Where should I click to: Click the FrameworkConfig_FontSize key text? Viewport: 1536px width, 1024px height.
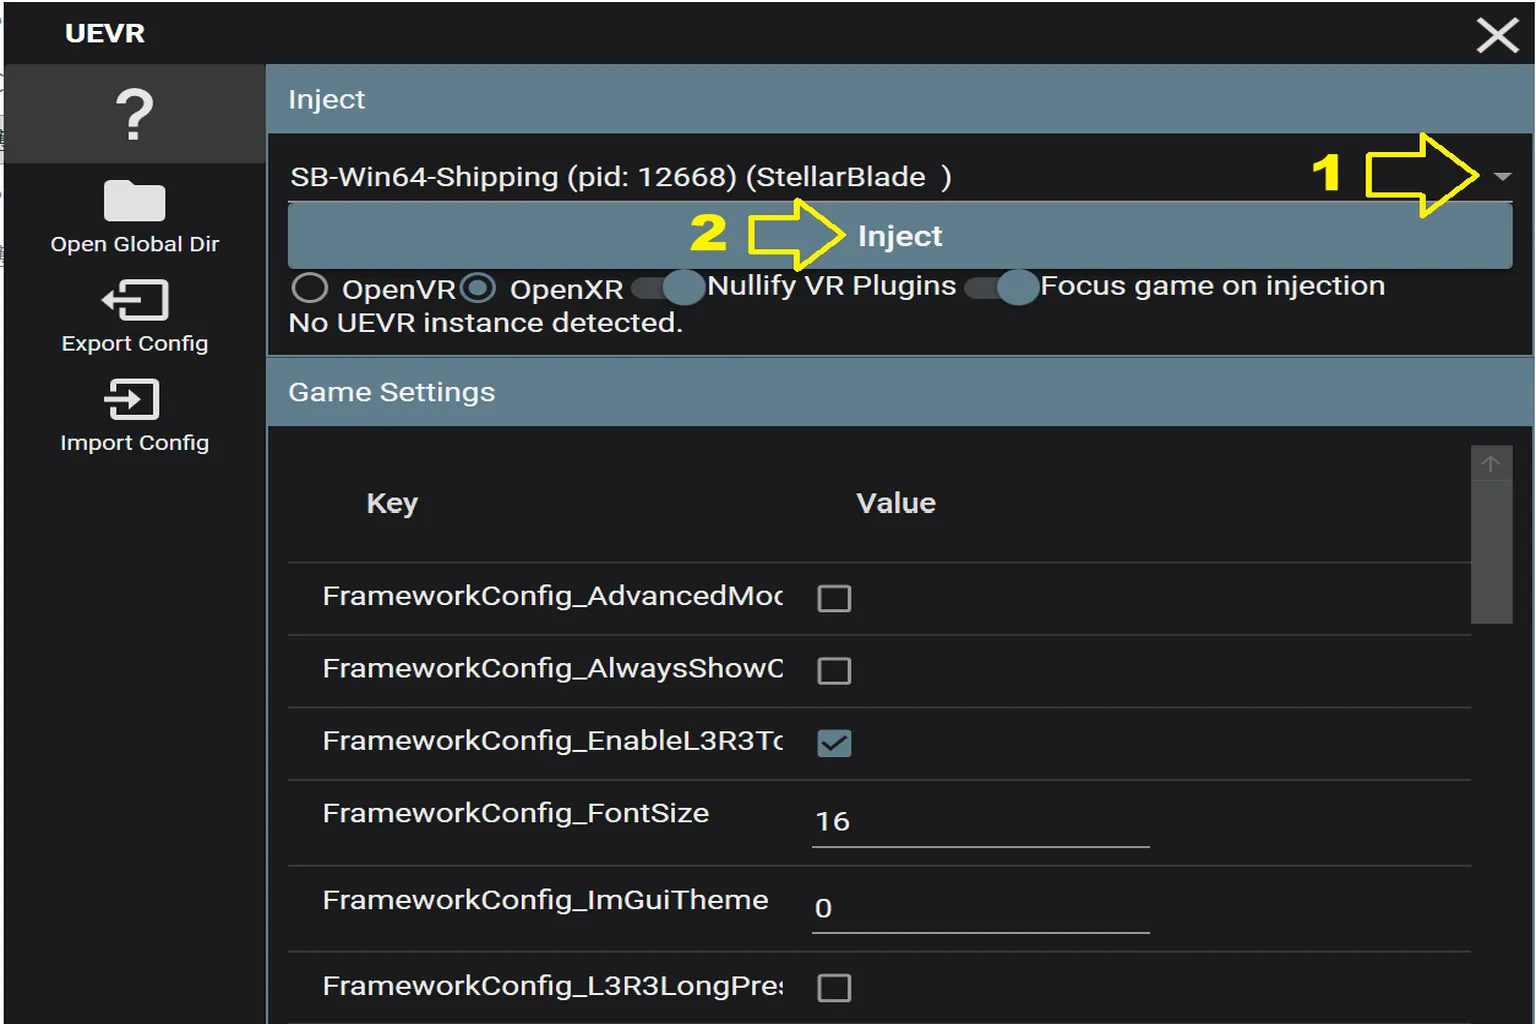coord(516,813)
